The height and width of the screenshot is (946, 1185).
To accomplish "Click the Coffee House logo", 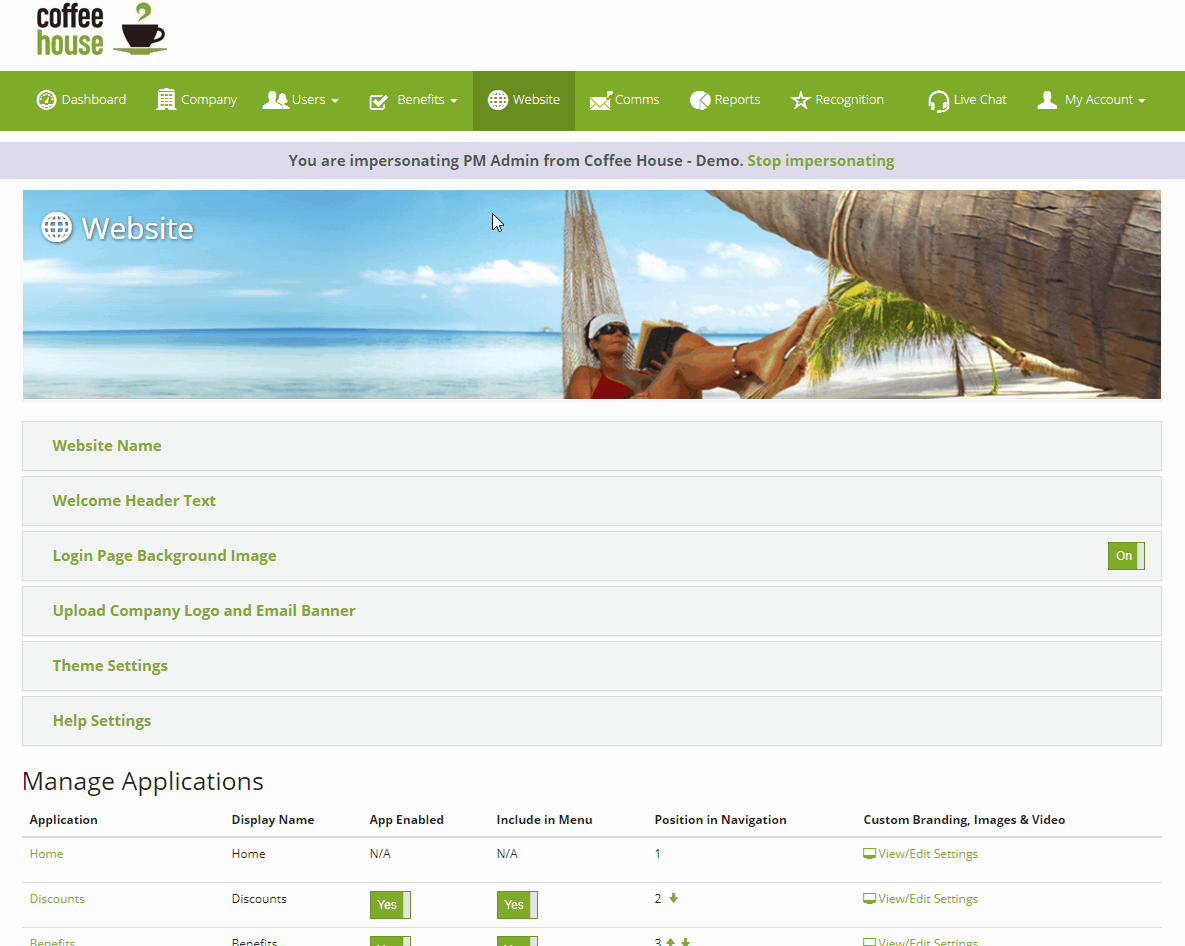I will pos(101,30).
